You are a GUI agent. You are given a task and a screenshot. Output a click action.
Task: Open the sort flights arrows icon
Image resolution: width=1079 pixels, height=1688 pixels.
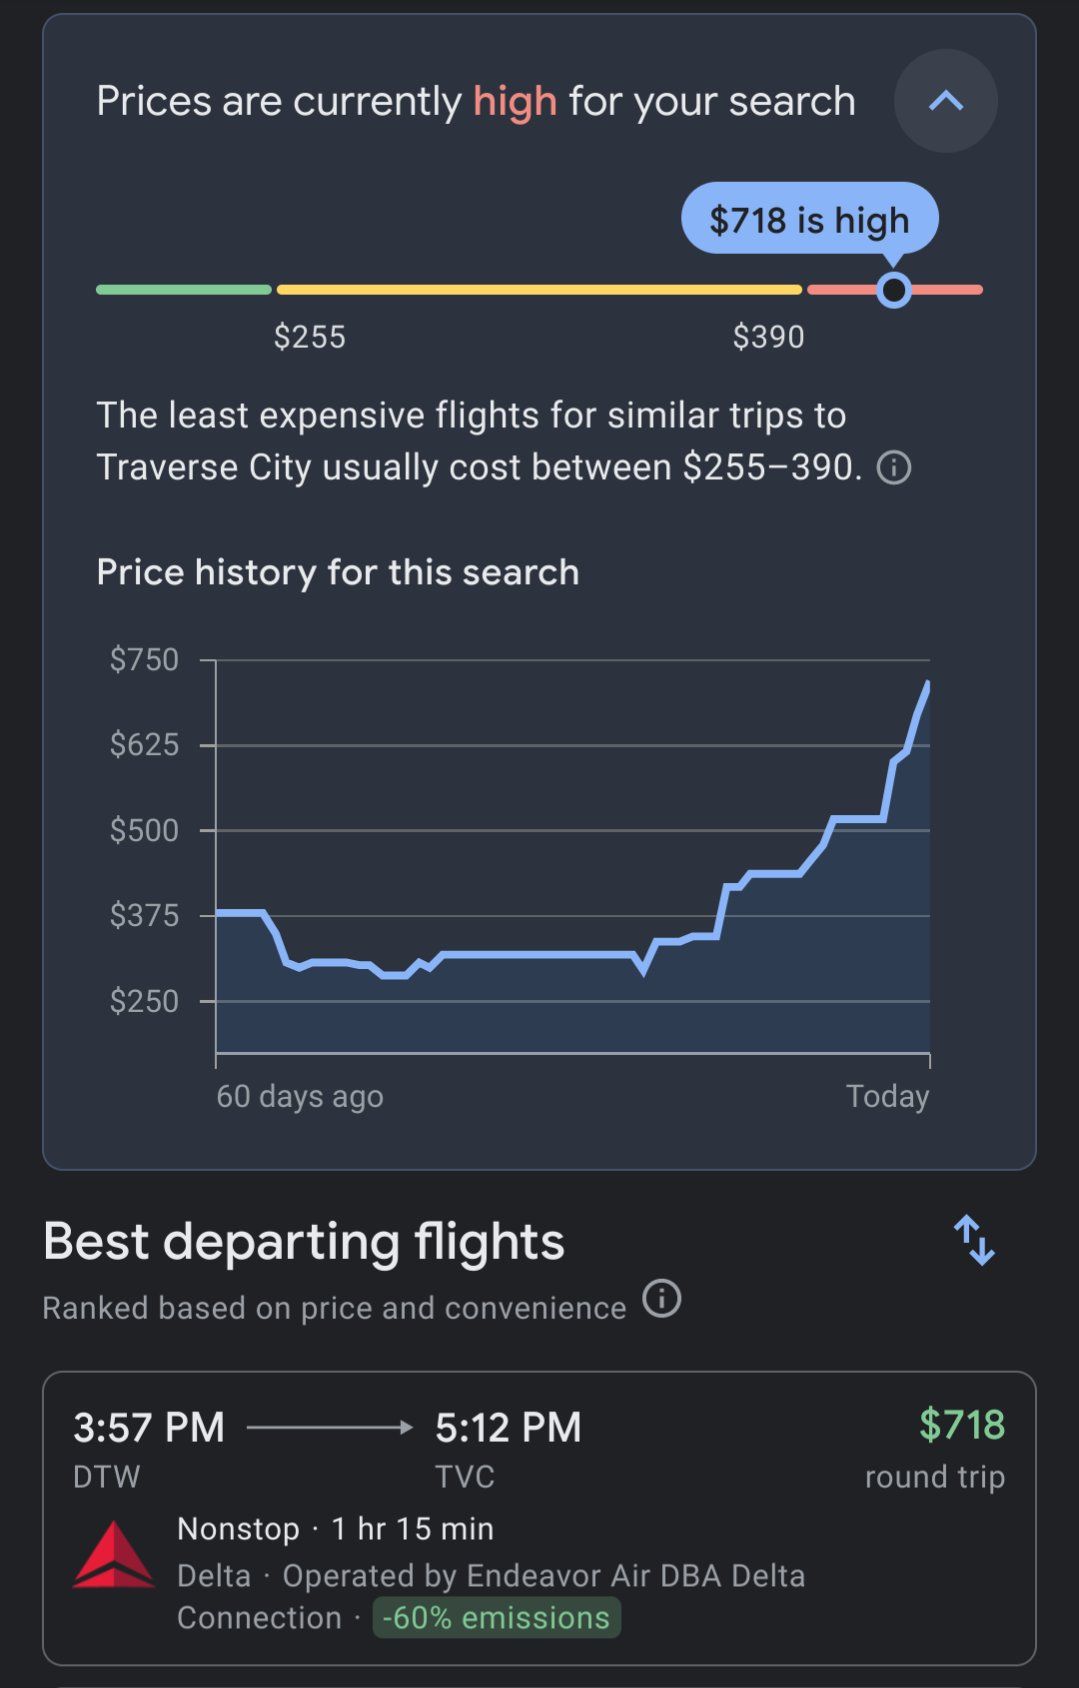pyautogui.click(x=973, y=1240)
